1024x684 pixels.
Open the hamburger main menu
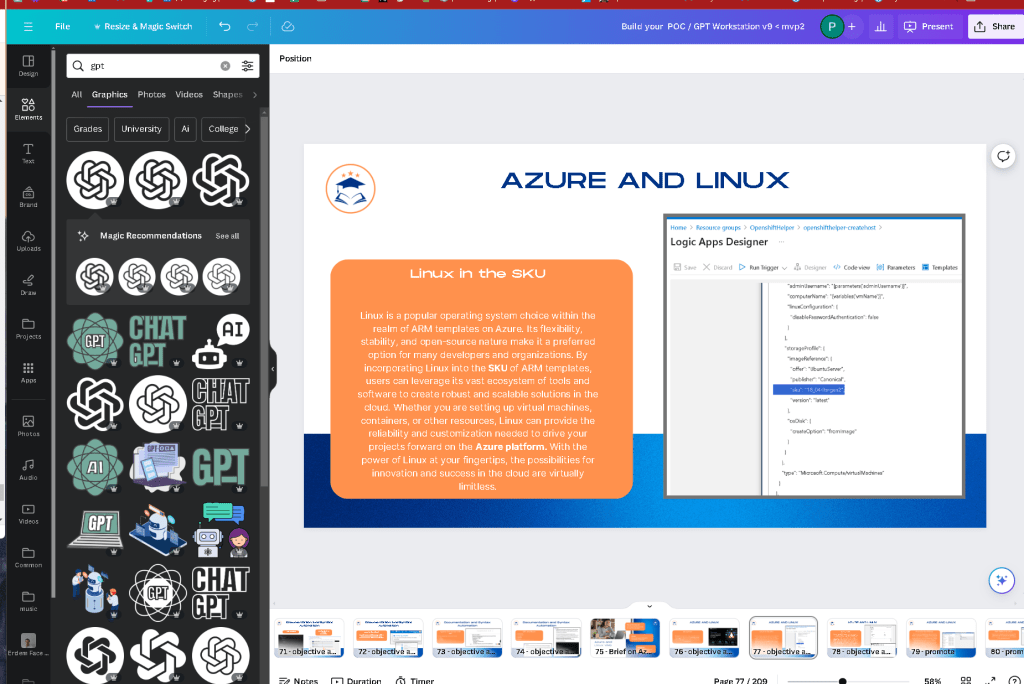pos(28,27)
